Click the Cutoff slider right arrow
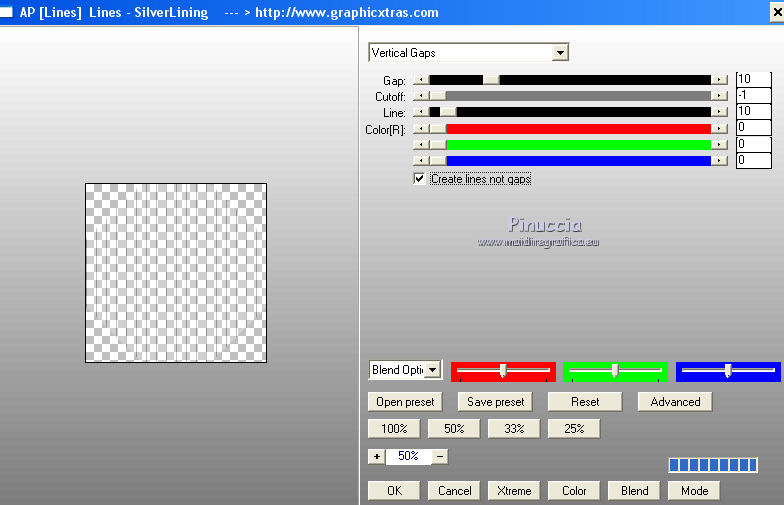This screenshot has height=505, width=784. [719, 96]
